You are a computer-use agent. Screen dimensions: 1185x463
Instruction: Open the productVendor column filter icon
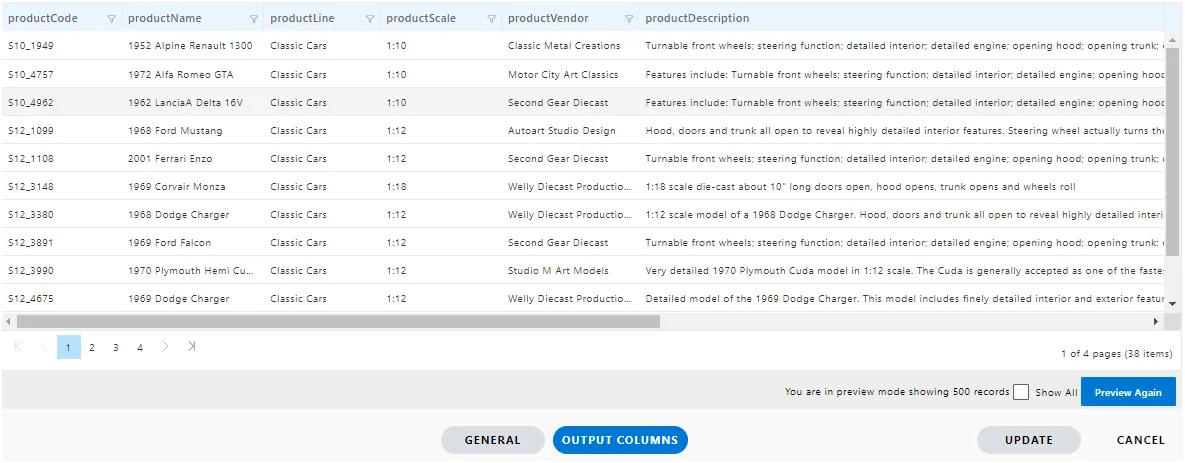pyautogui.click(x=629, y=19)
